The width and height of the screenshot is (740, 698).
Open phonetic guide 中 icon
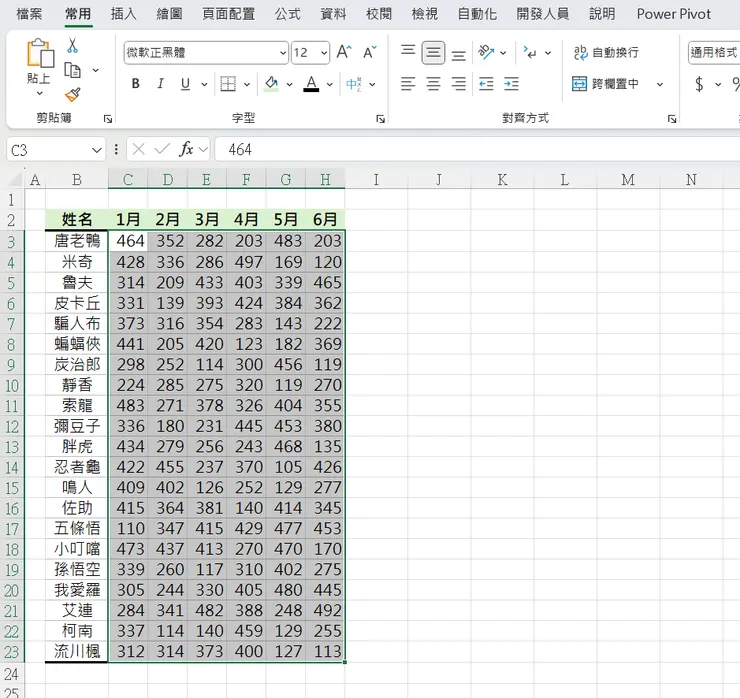point(353,84)
